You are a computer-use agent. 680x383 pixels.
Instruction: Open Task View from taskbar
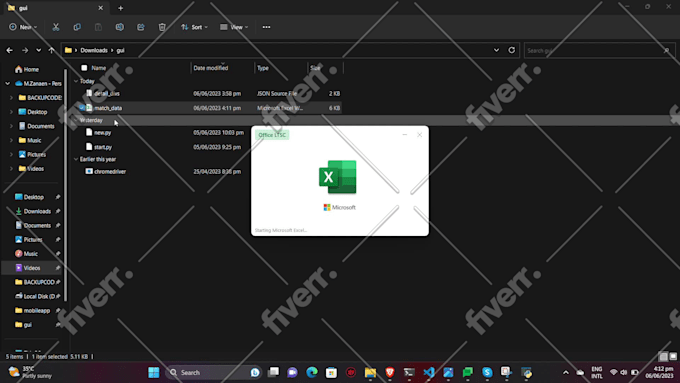[x=273, y=372]
